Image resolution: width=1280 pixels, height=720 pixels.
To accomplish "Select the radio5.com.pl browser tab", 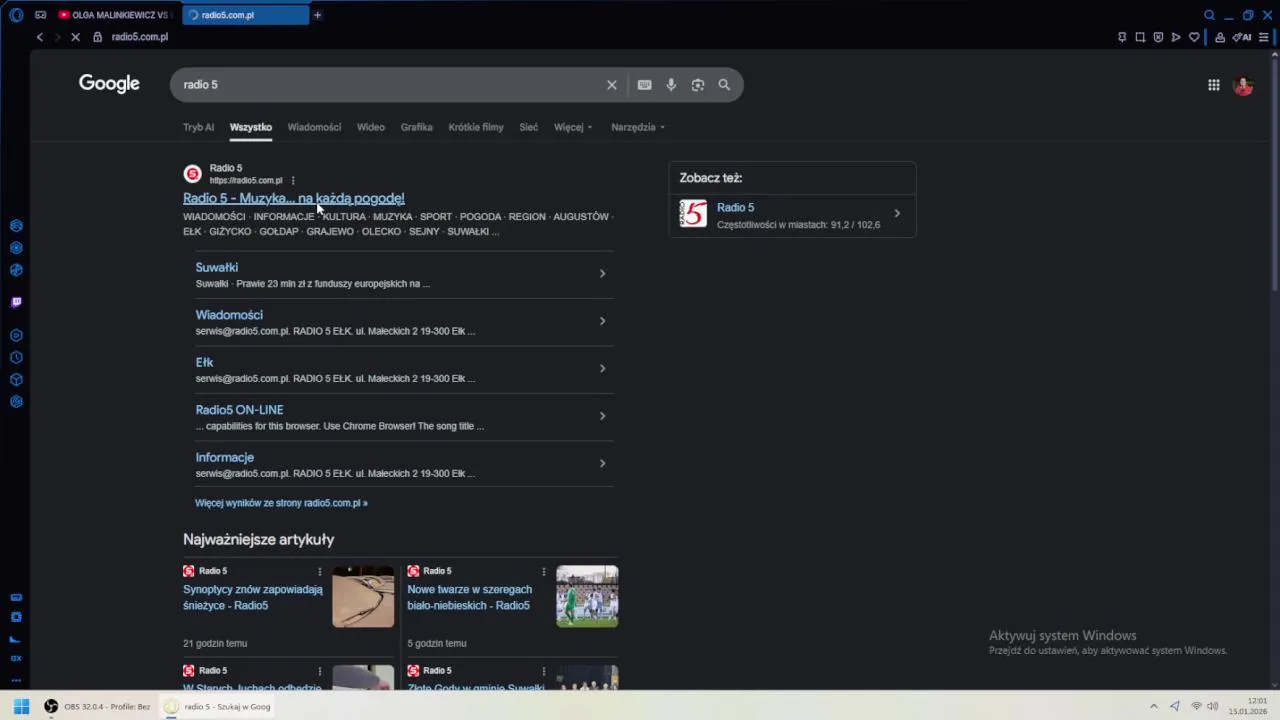I will pos(245,15).
